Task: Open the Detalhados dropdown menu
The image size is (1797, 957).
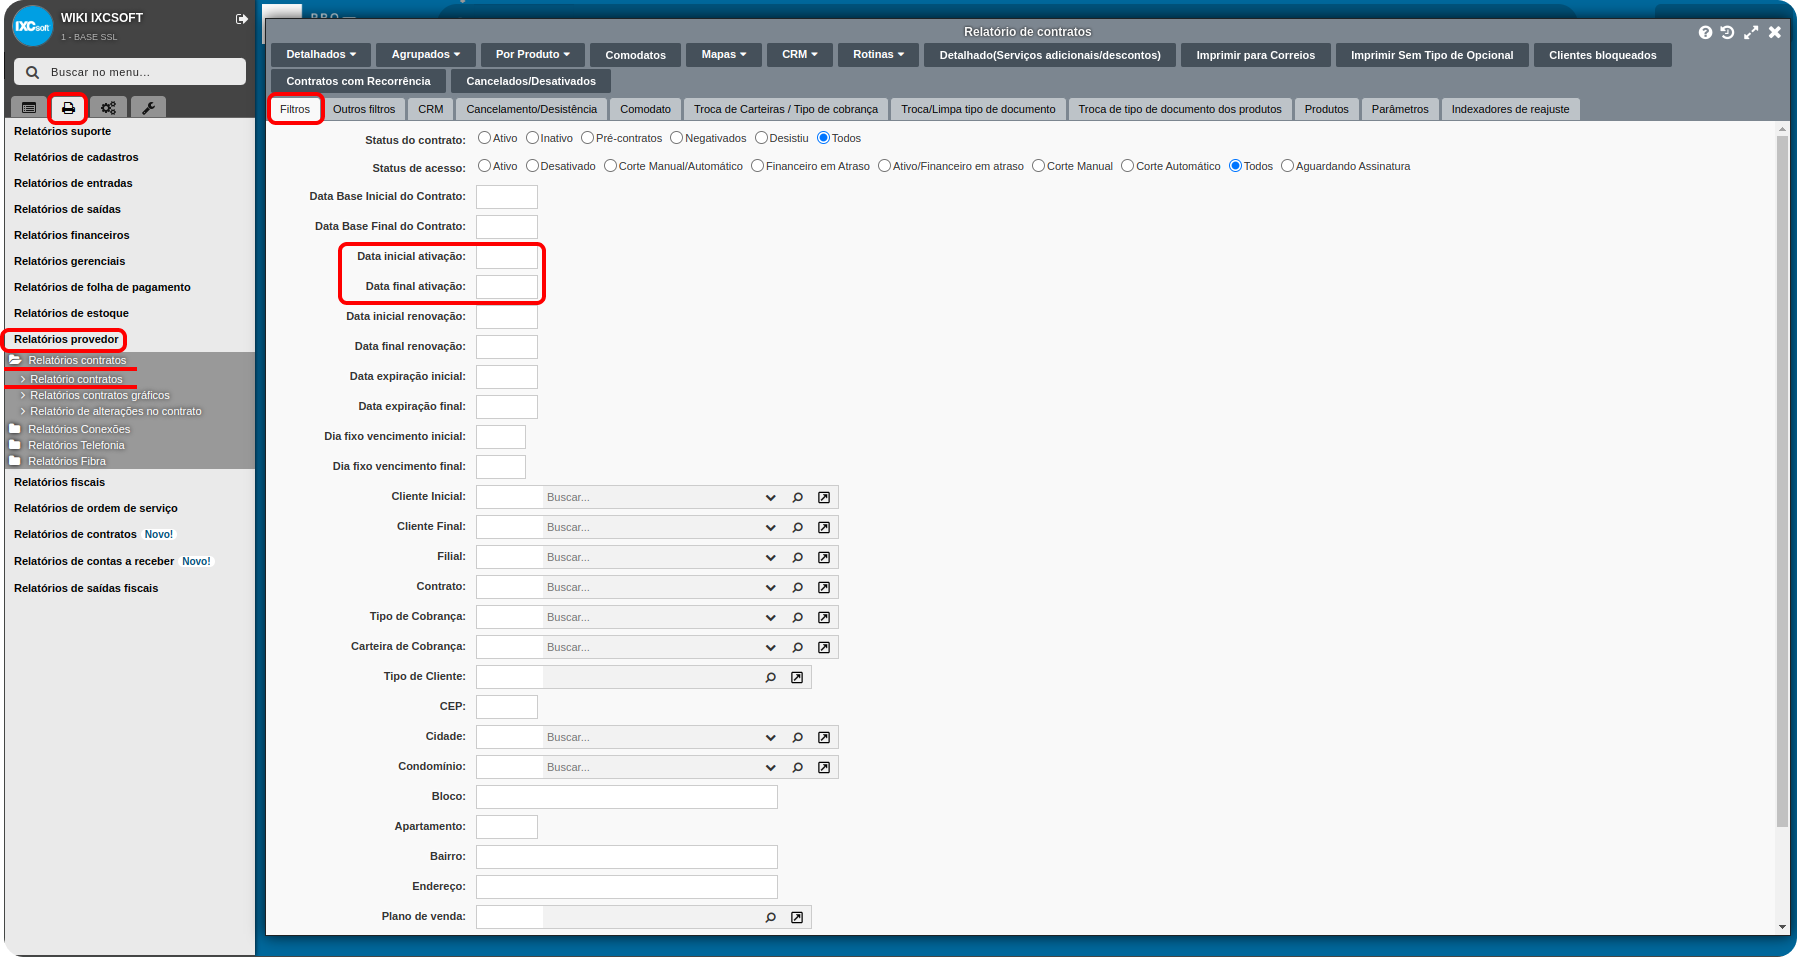Action: point(321,55)
